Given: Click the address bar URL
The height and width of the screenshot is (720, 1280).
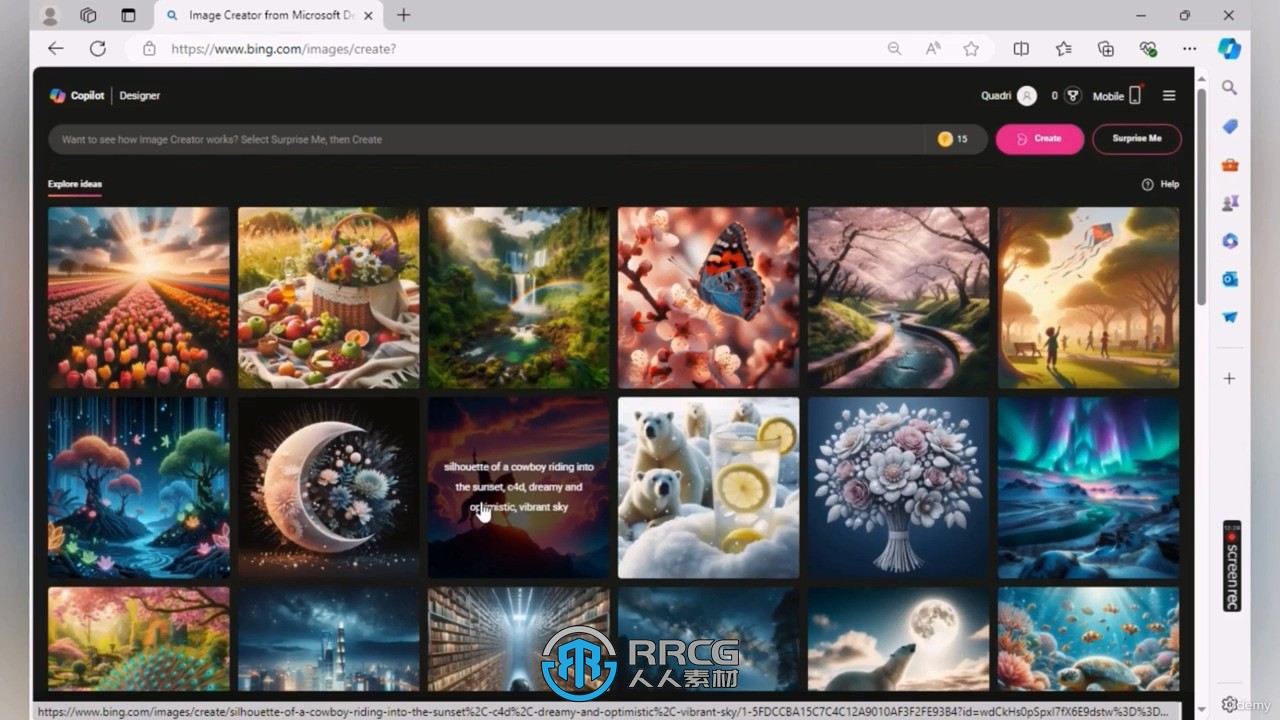Looking at the screenshot, I should tap(283, 48).
